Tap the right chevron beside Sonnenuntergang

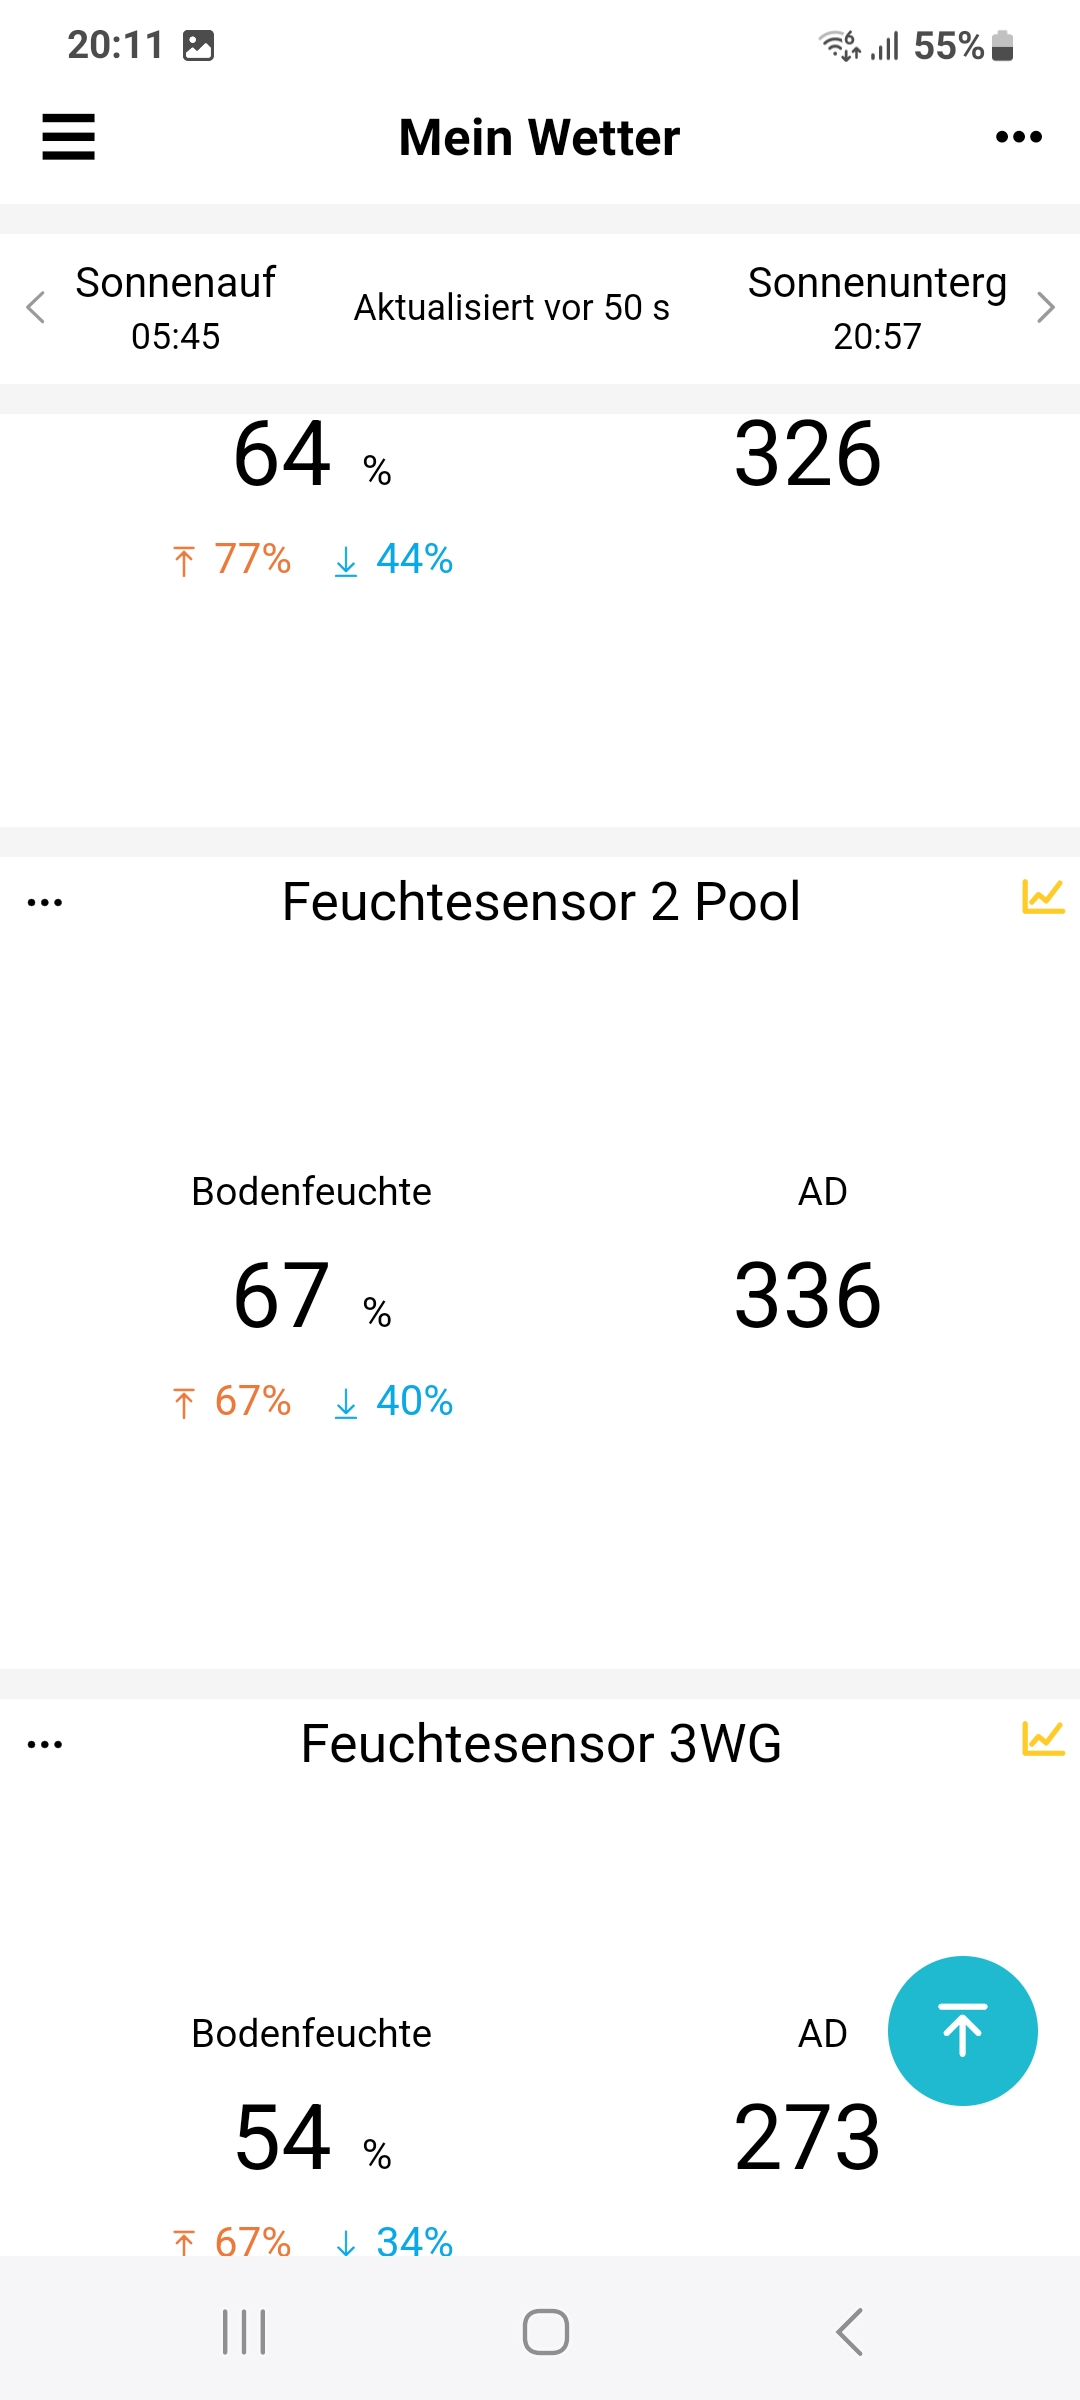pos(1045,308)
